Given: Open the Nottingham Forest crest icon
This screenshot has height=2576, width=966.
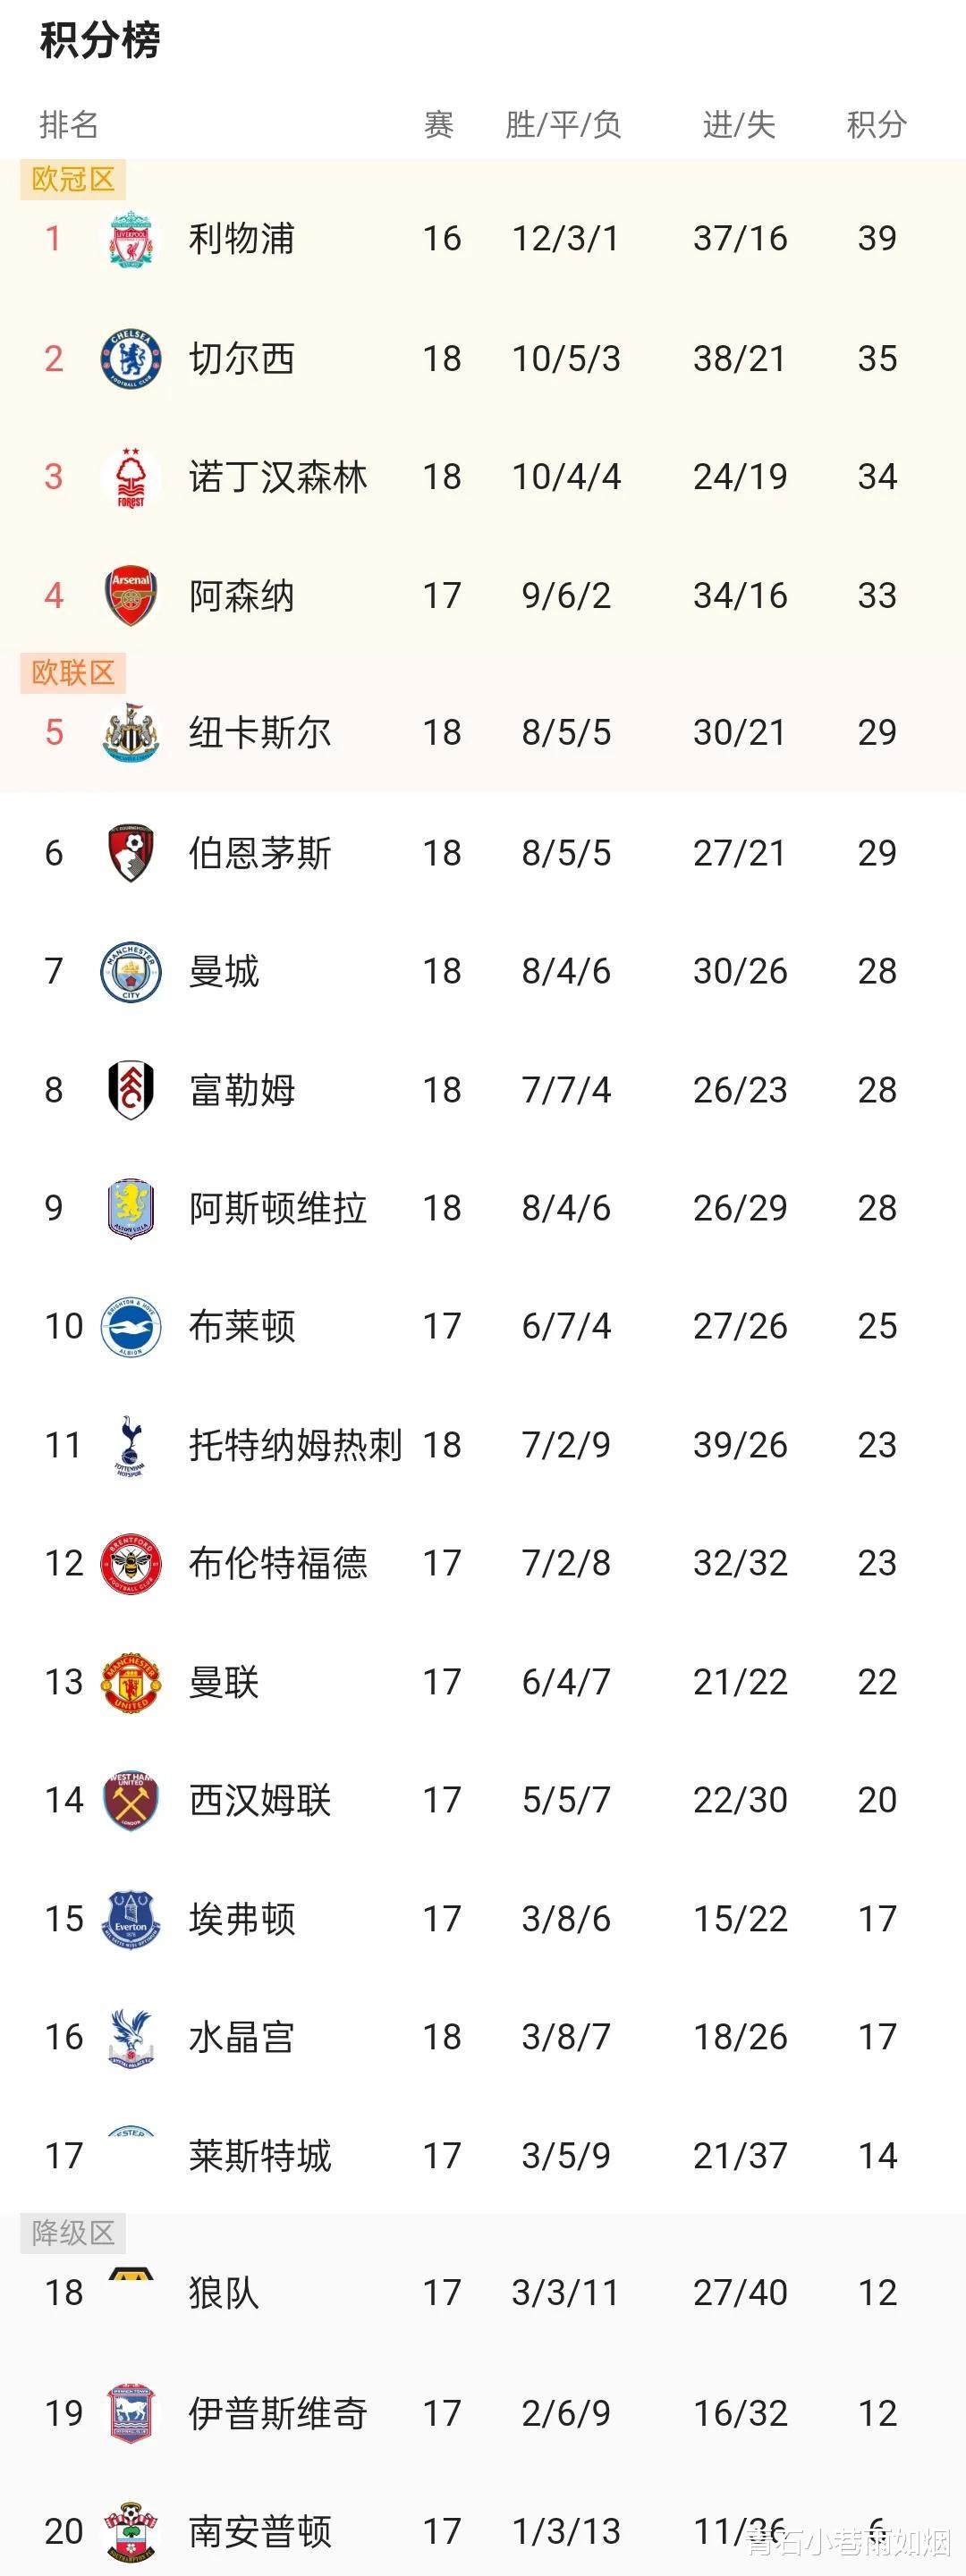Looking at the screenshot, I should (x=131, y=477).
